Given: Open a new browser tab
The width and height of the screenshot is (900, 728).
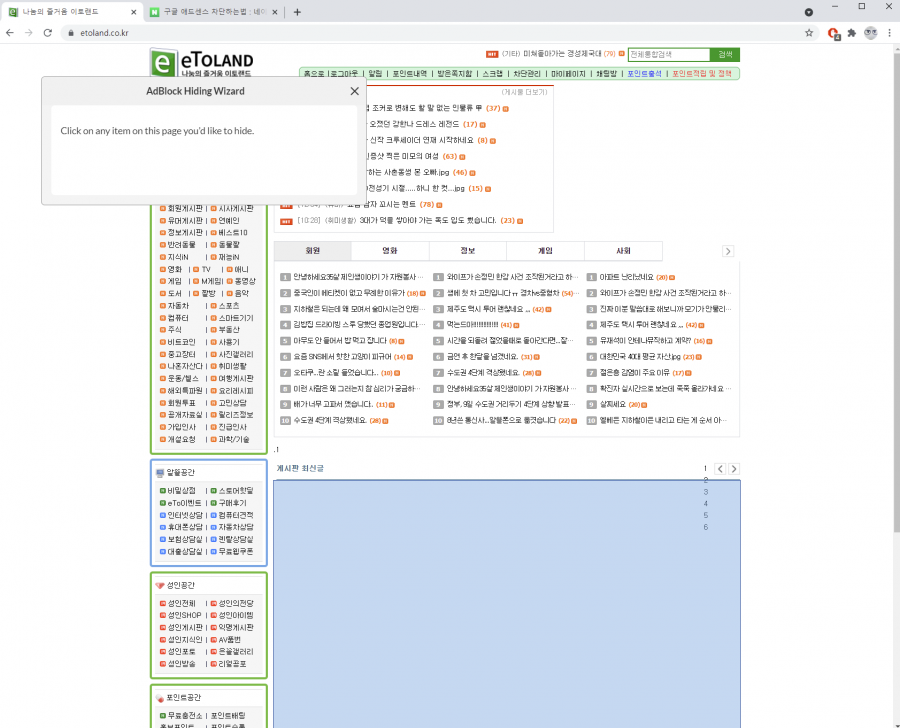Looking at the screenshot, I should tap(297, 12).
